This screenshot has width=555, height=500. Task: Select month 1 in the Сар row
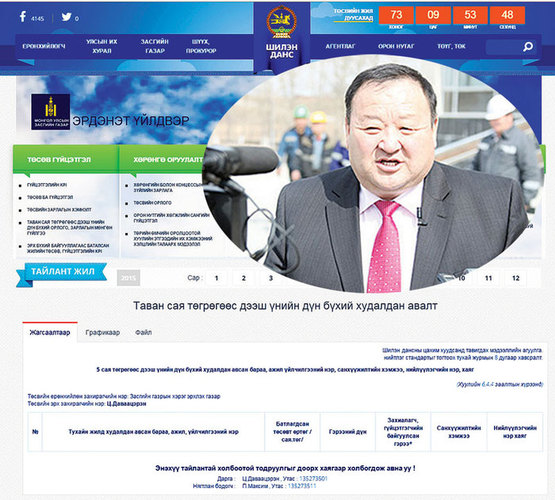pyautogui.click(x=217, y=278)
